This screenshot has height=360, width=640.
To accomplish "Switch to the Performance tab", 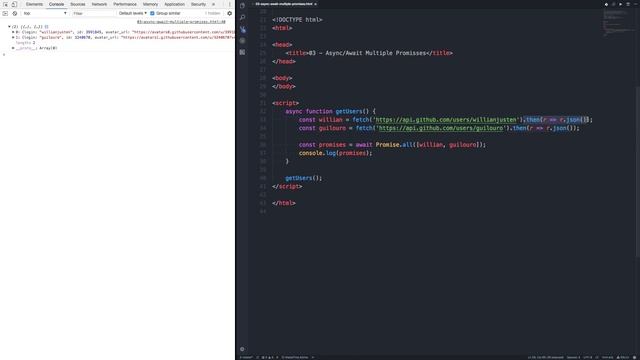I will point(125,4).
